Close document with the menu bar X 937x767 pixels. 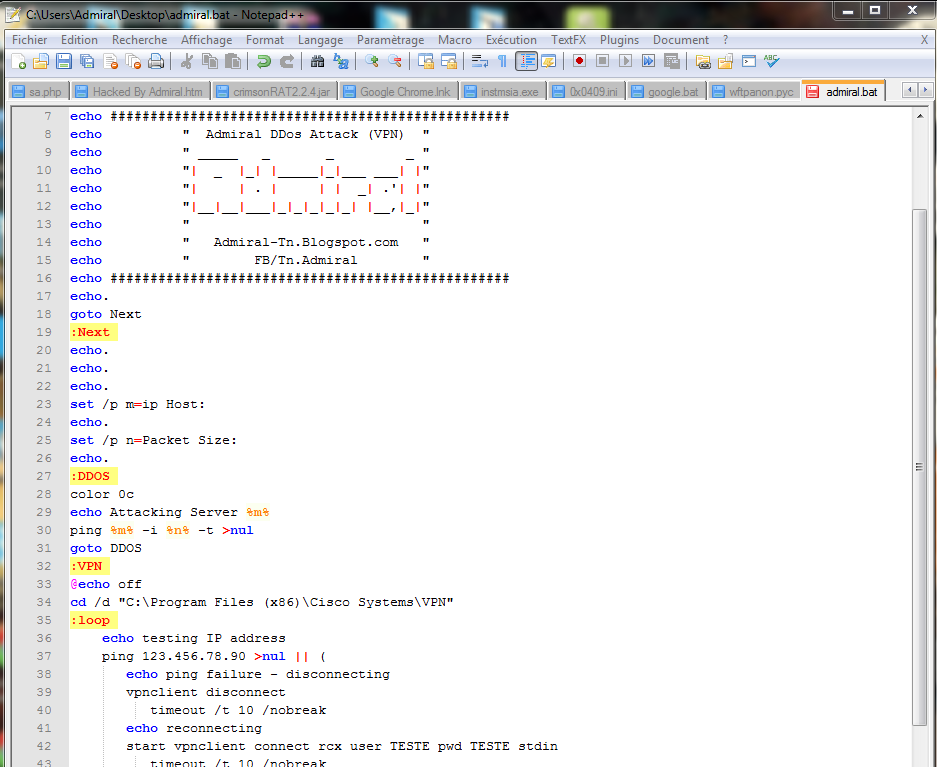924,40
